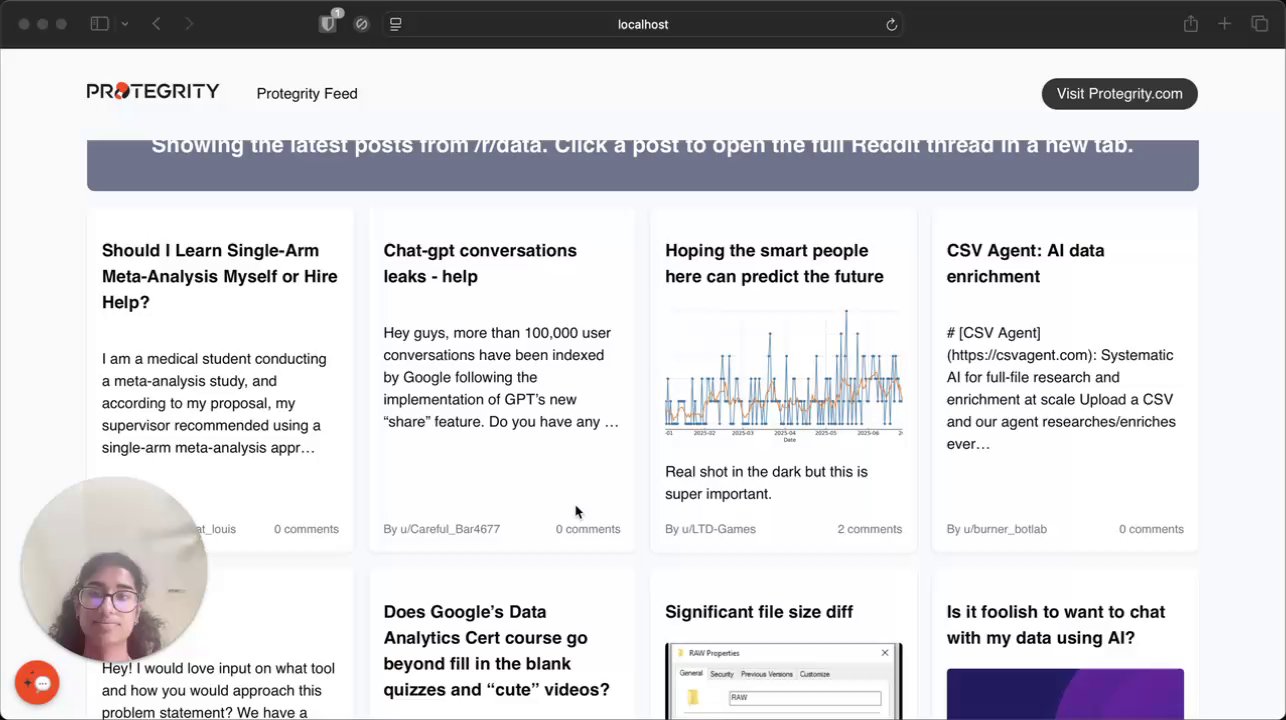Open the Significant file size diff post
The height and width of the screenshot is (720, 1286).
coord(759,612)
